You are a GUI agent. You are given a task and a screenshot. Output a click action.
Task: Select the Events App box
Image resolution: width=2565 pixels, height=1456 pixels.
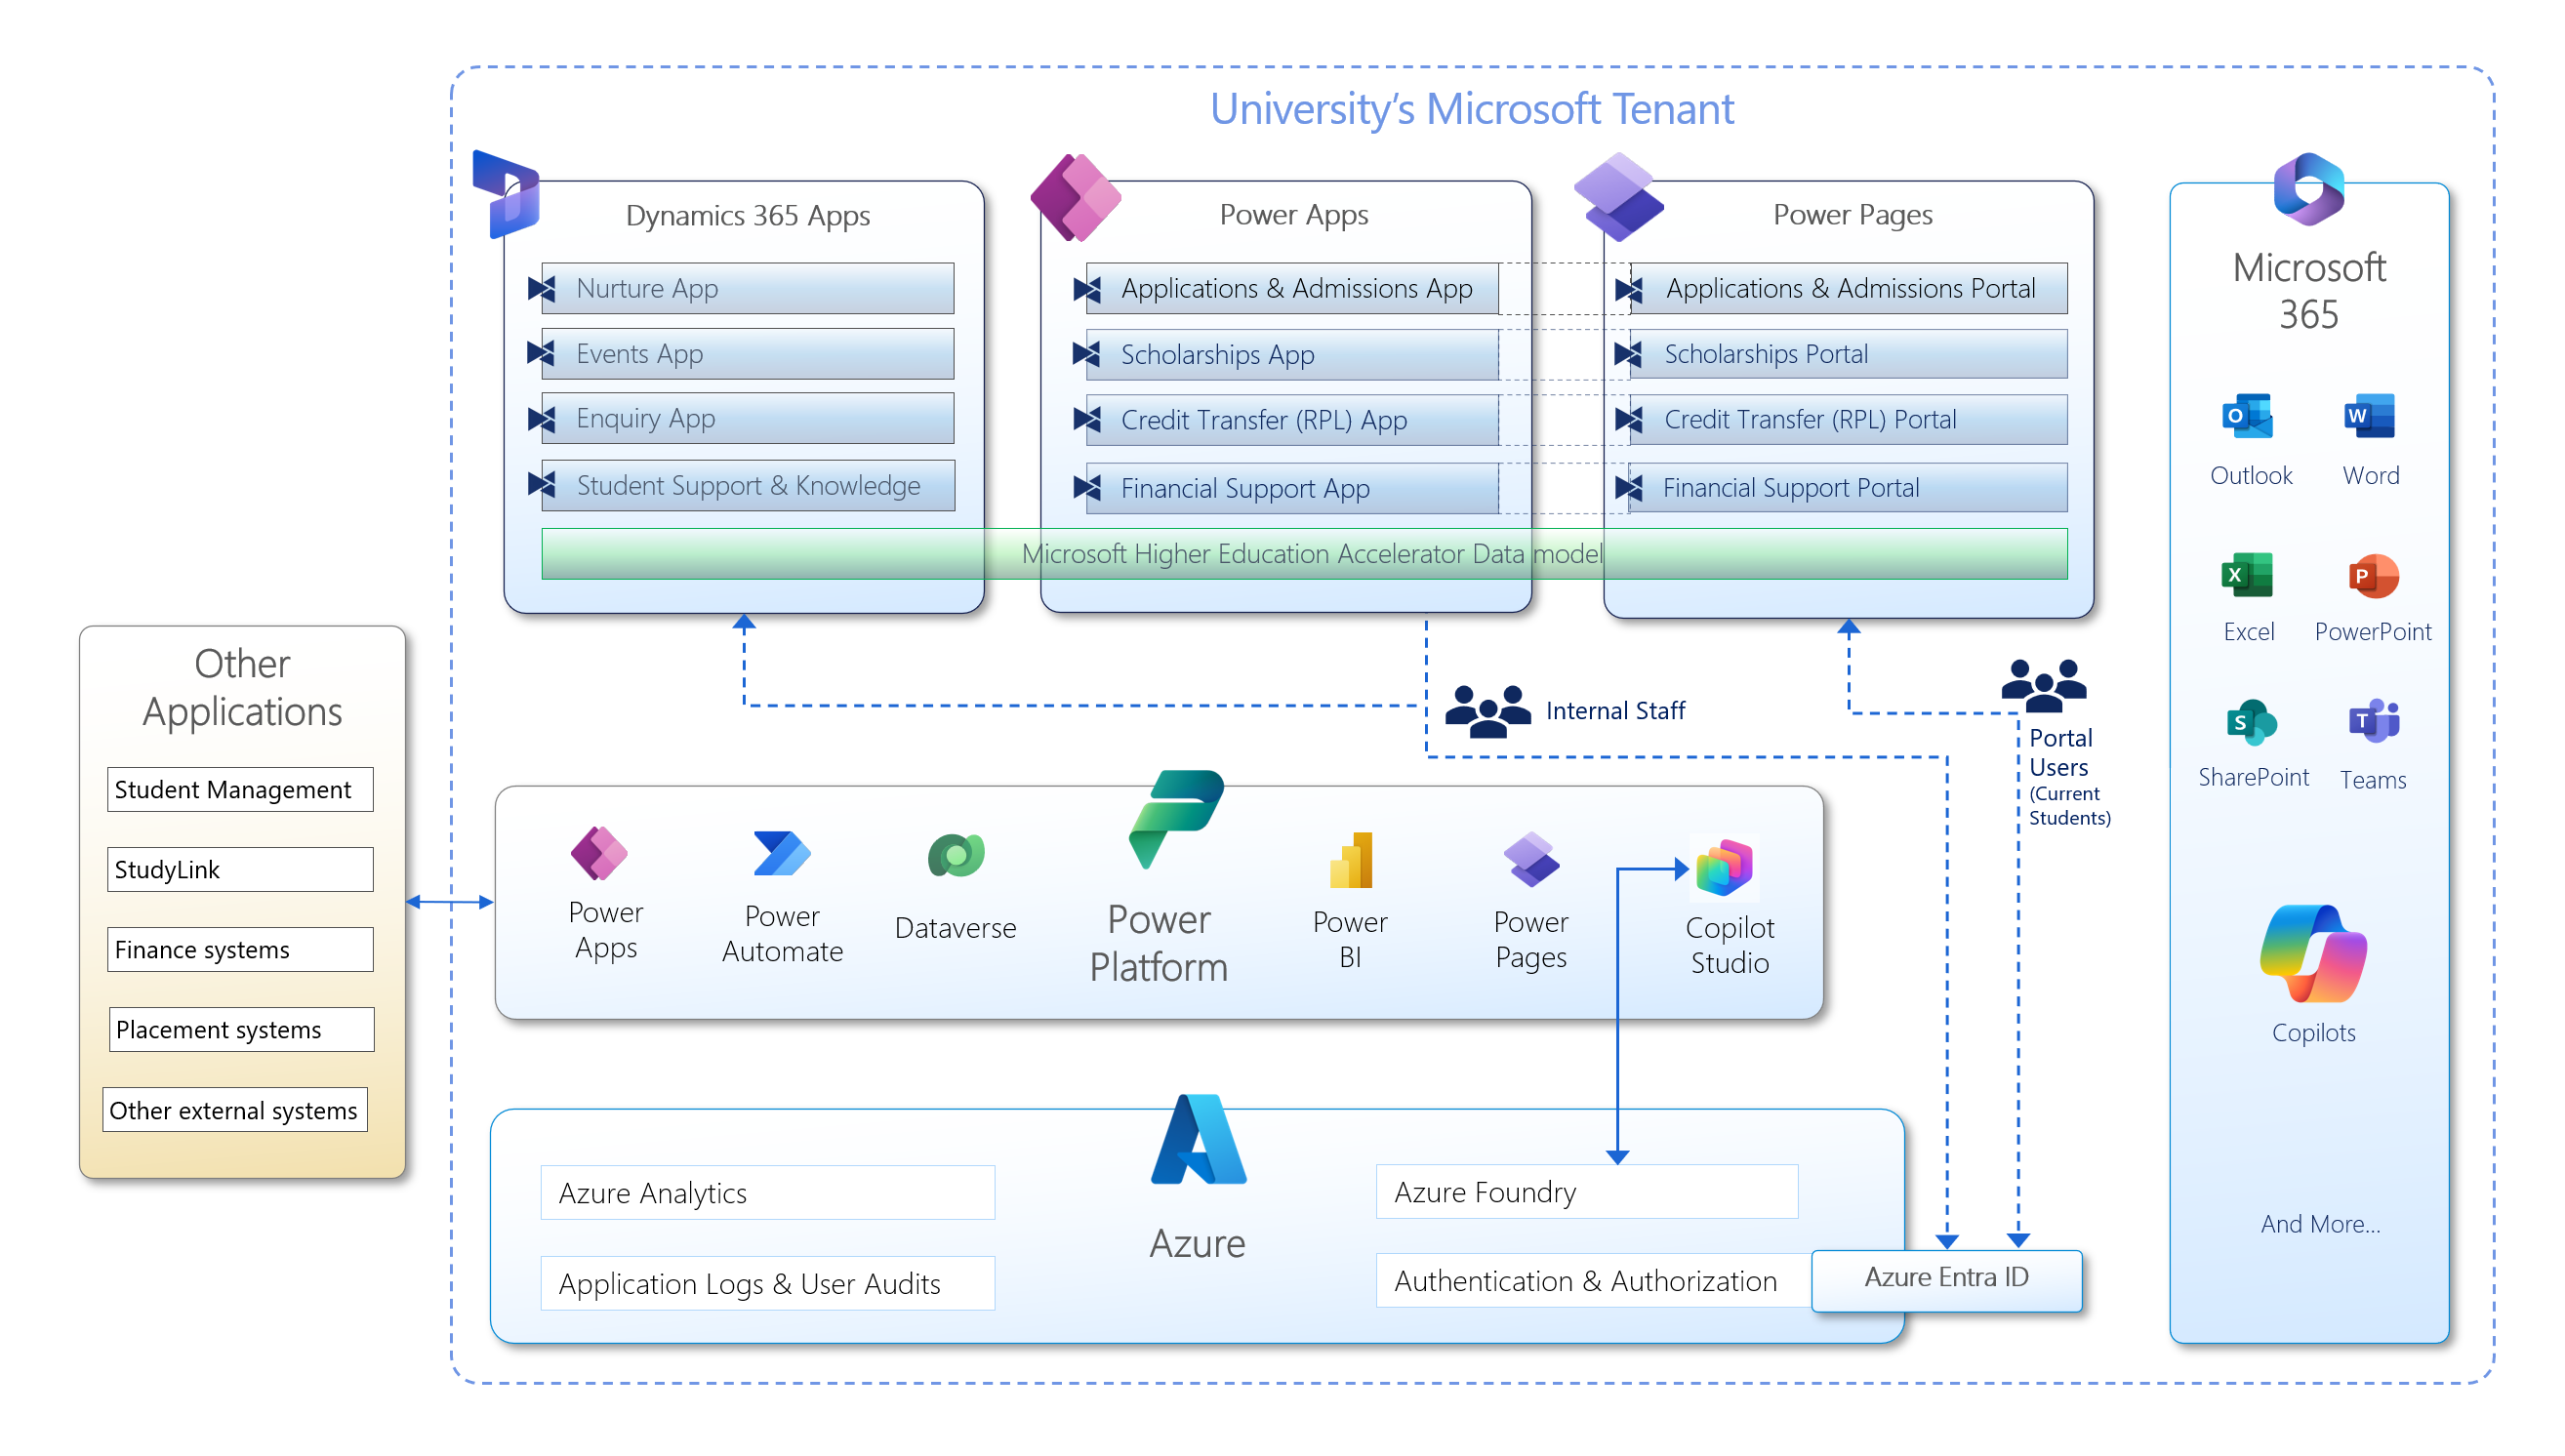[x=747, y=353]
